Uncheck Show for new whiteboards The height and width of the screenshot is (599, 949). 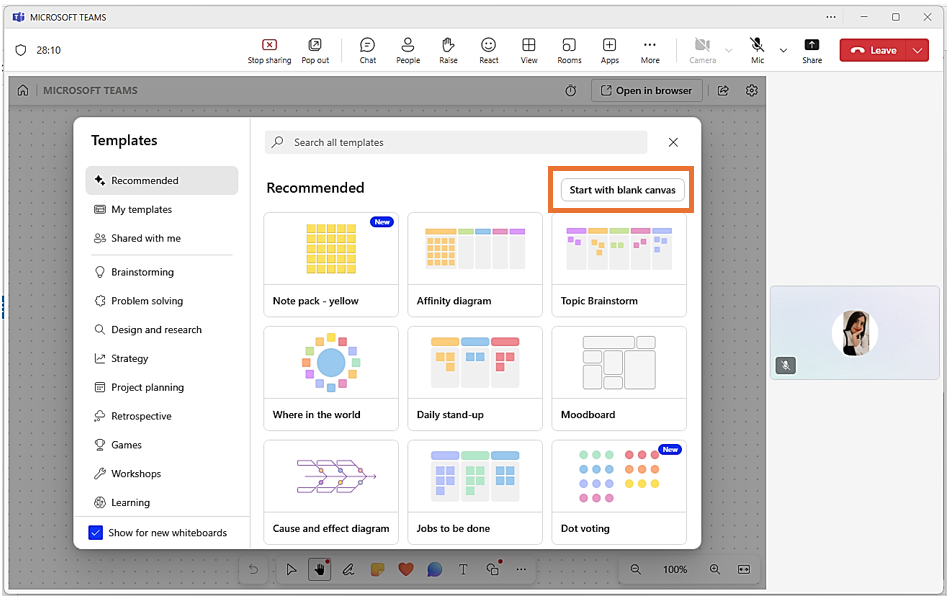point(96,533)
